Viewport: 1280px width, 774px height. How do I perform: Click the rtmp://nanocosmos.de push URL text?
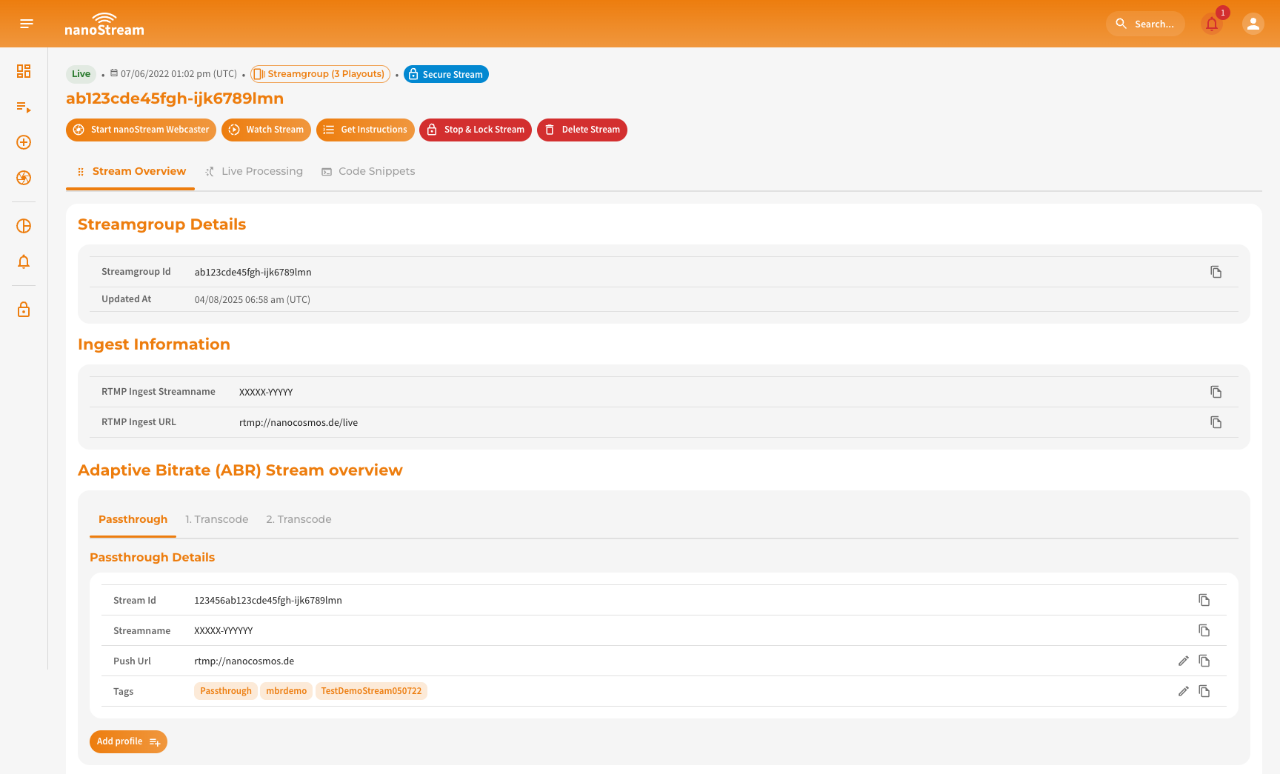tap(244, 661)
